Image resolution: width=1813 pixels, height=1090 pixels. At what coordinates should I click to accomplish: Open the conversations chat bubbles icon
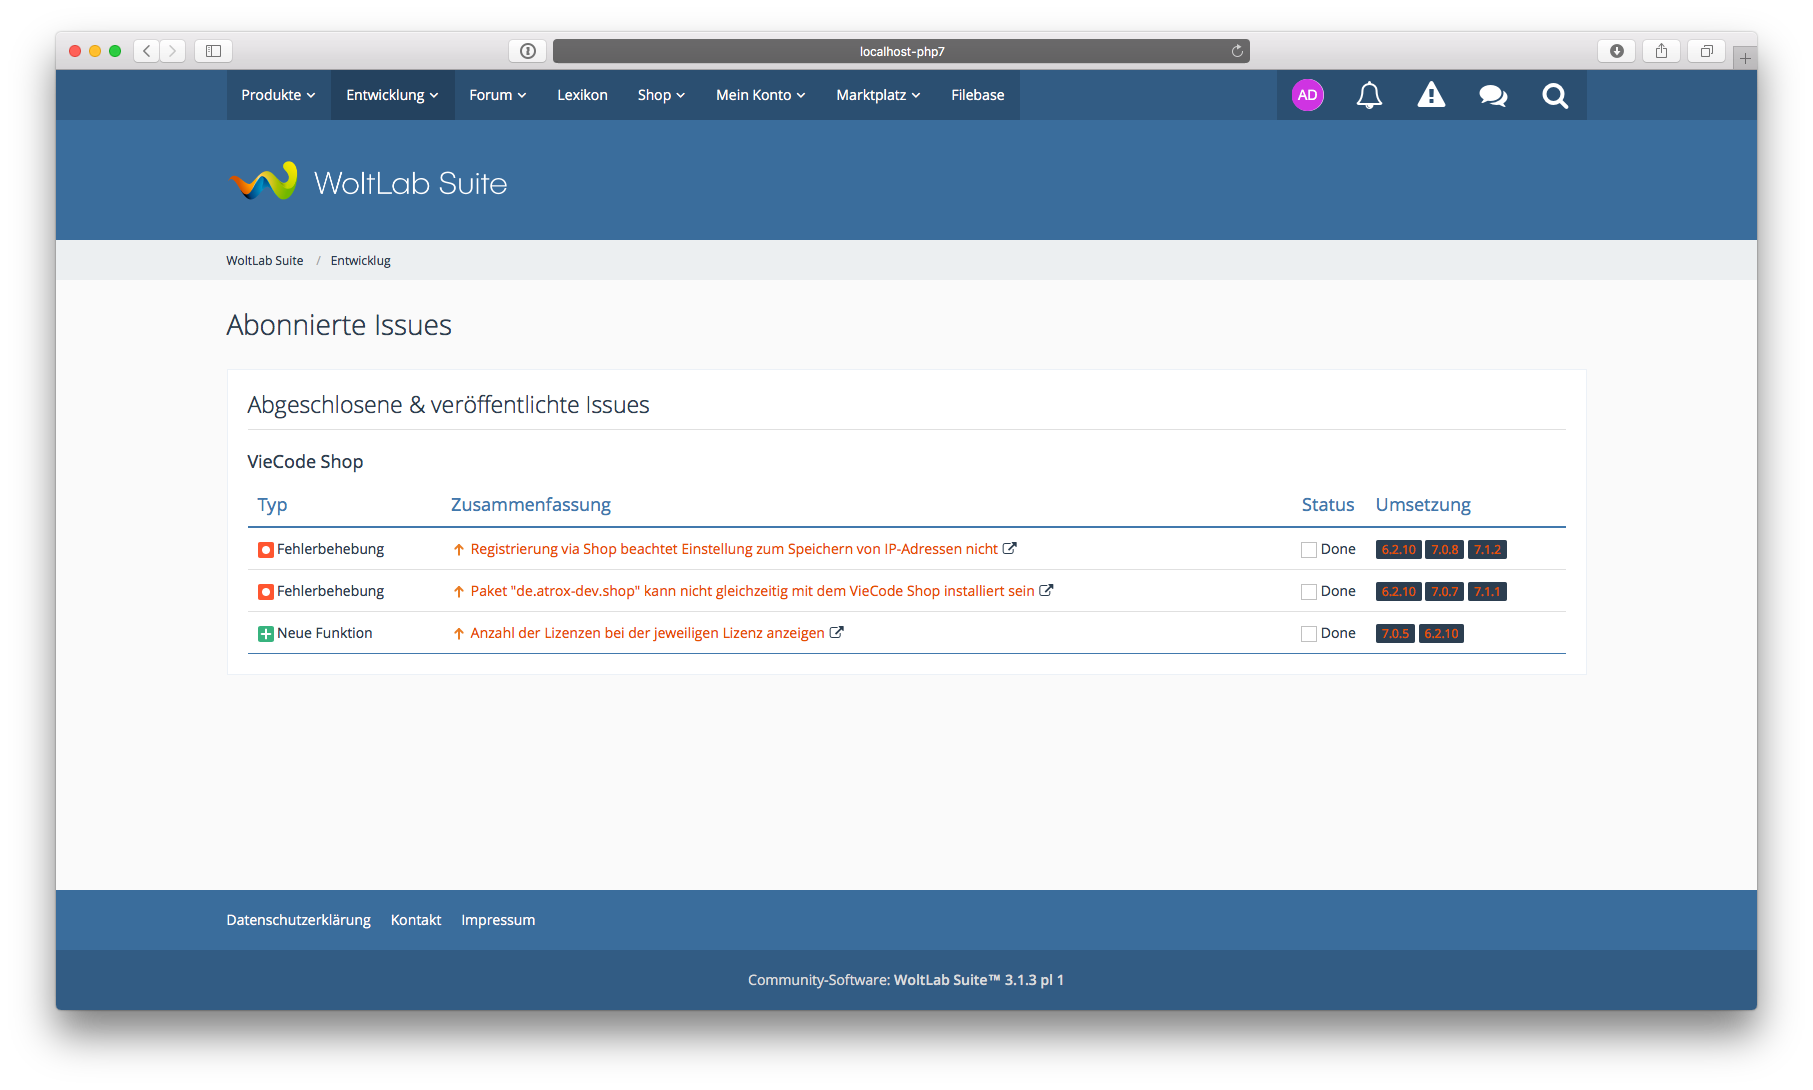(1493, 95)
